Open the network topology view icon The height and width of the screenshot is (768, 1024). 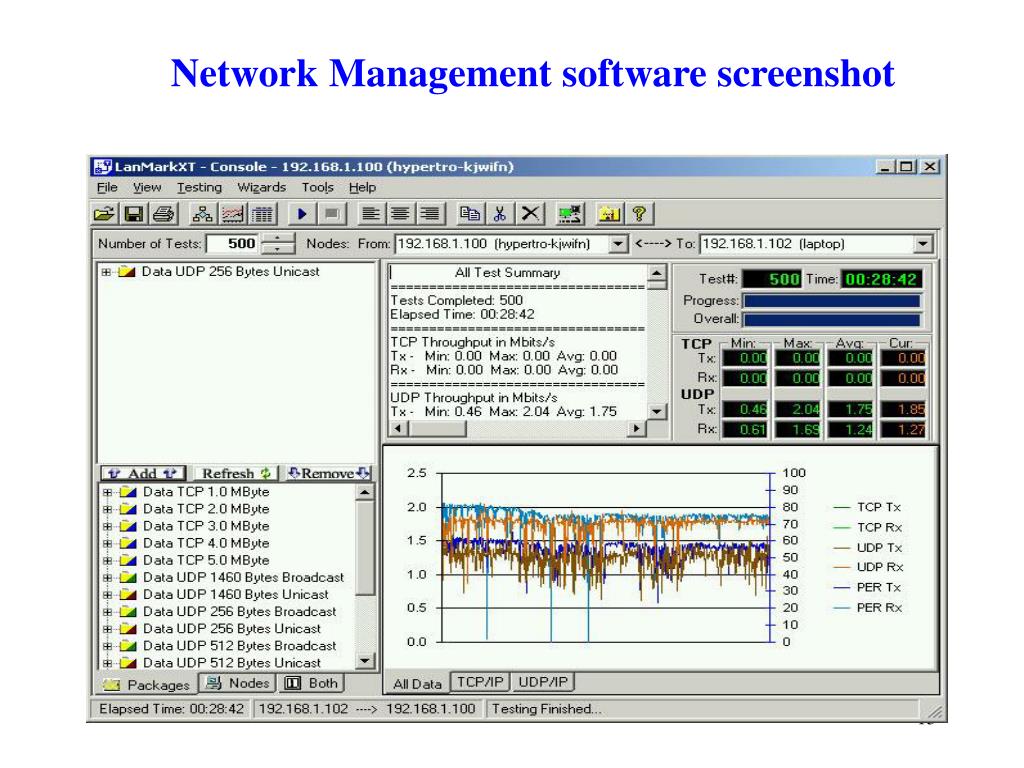202,214
